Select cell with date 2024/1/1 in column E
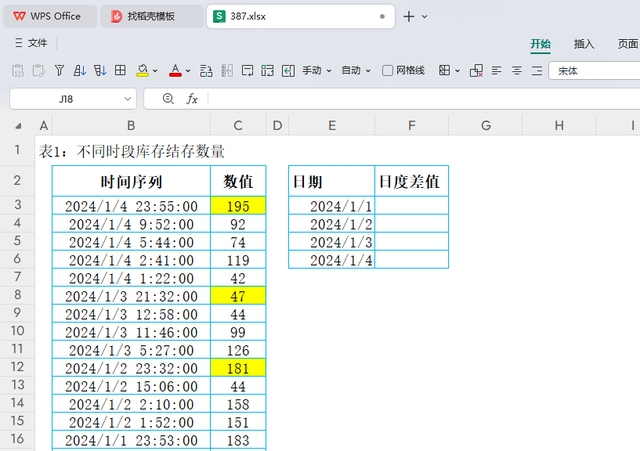 [x=331, y=206]
